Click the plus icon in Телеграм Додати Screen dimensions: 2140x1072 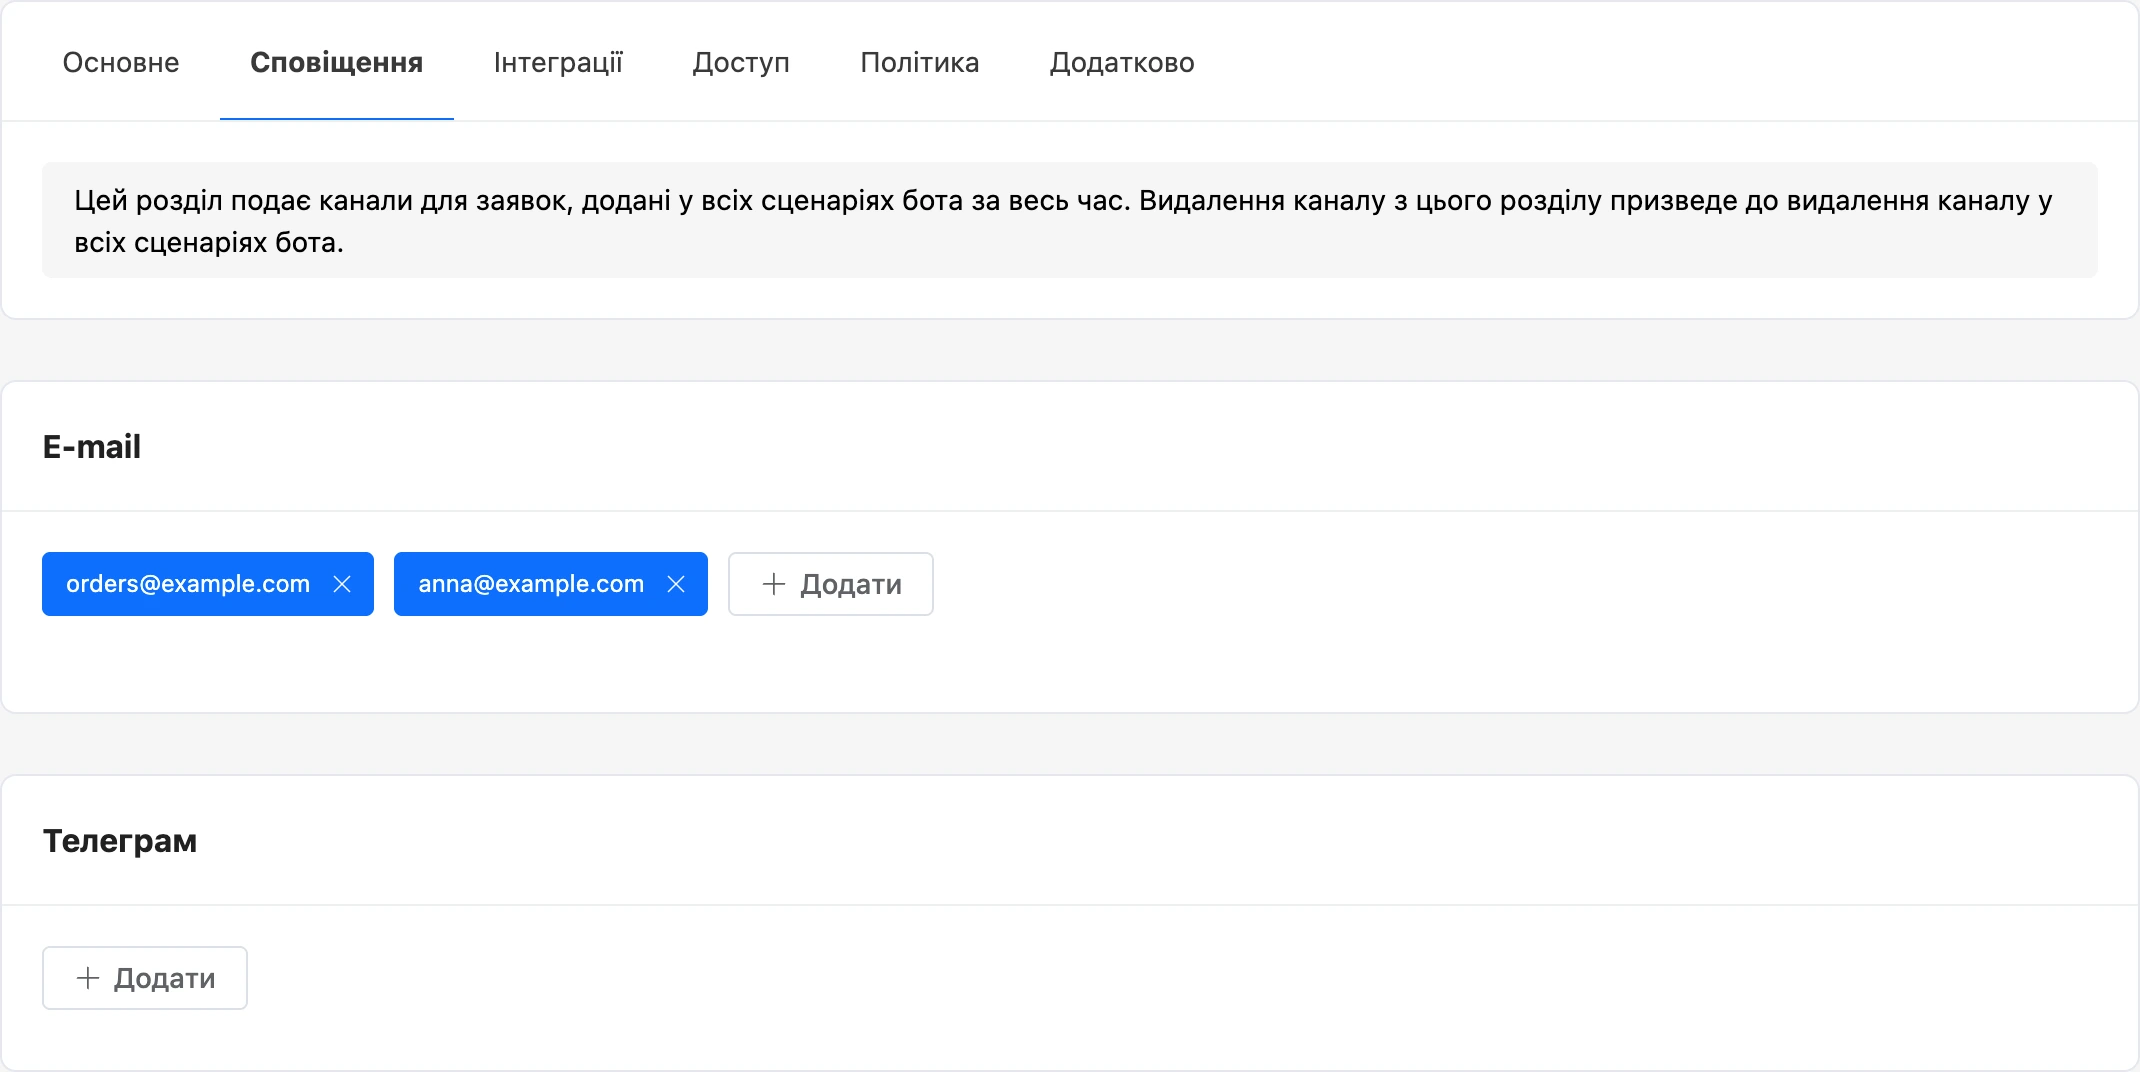coord(88,978)
